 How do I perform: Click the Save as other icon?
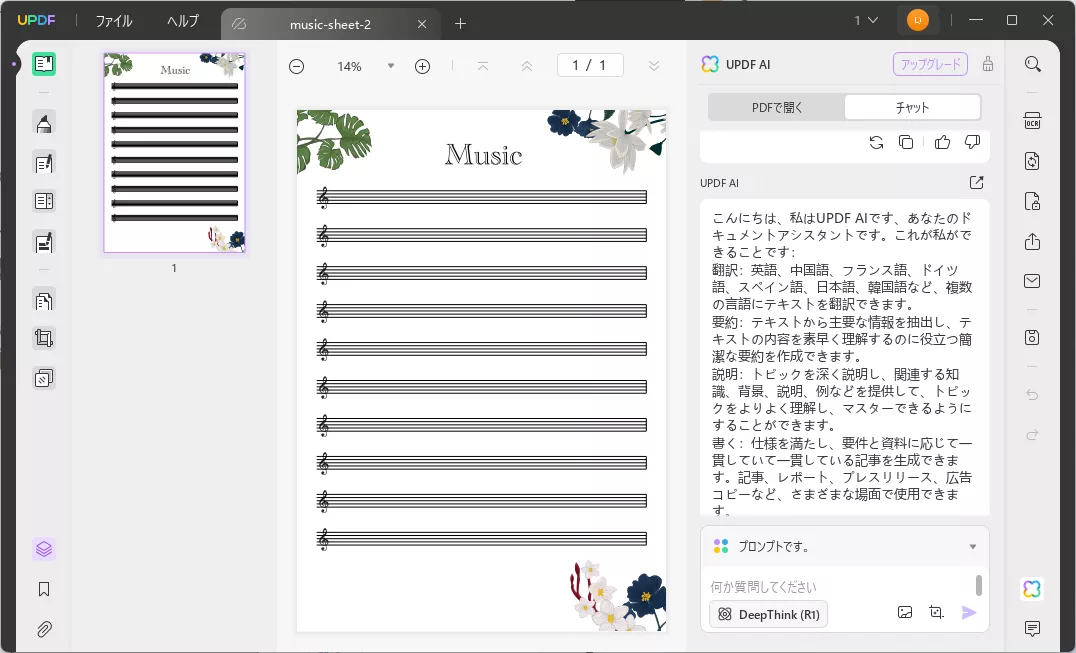coord(1033,337)
